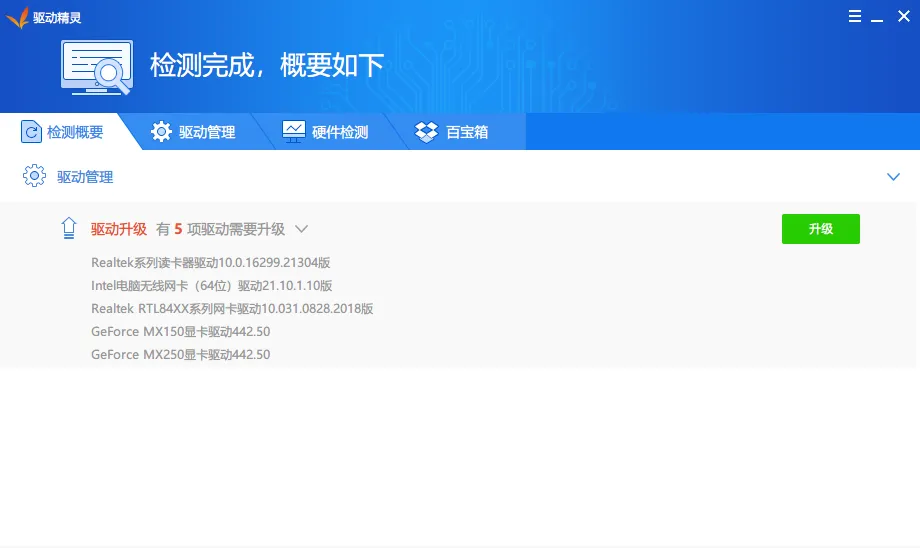Select GeForce MX250显卡驱动442.50 entry

tap(181, 354)
